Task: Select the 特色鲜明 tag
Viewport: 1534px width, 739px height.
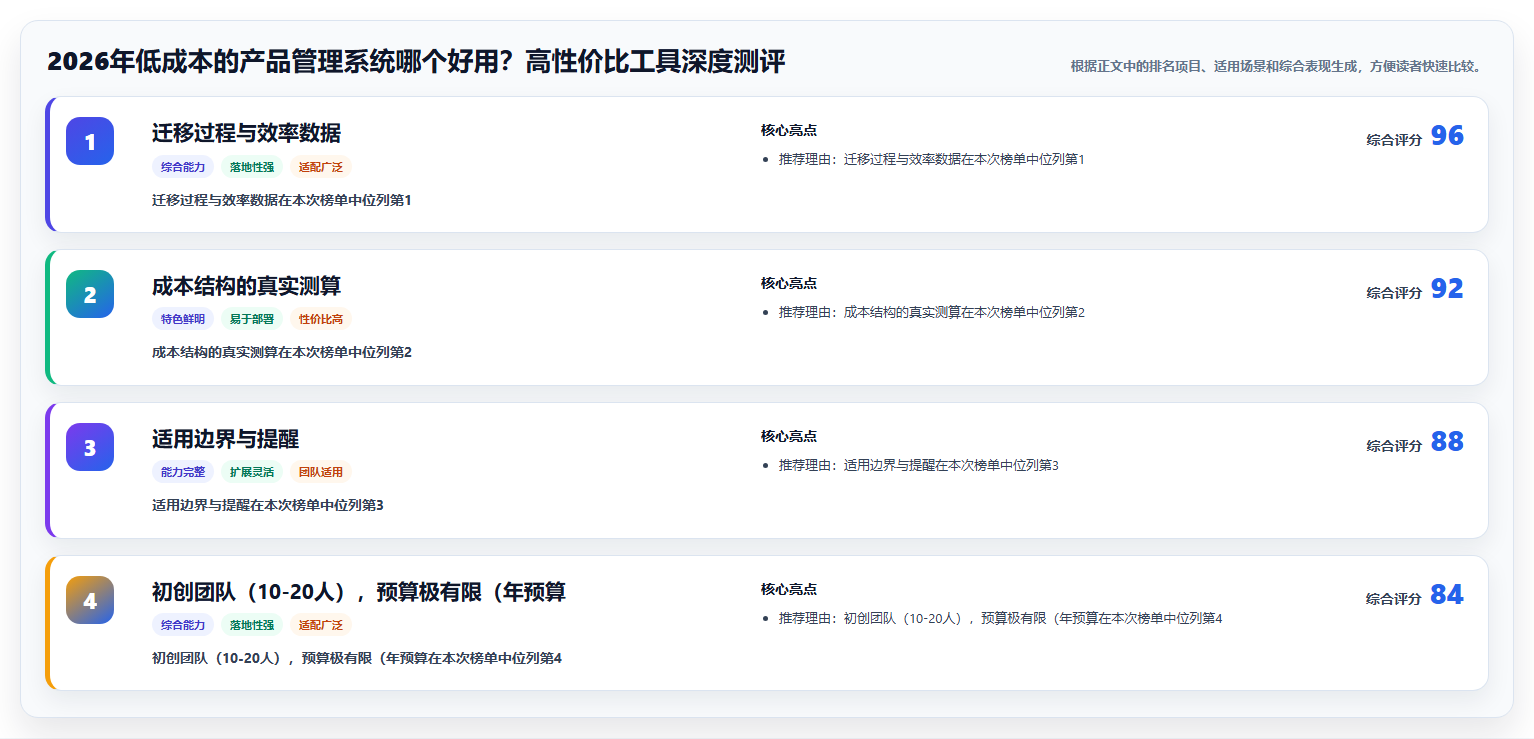Action: pyautogui.click(x=183, y=320)
